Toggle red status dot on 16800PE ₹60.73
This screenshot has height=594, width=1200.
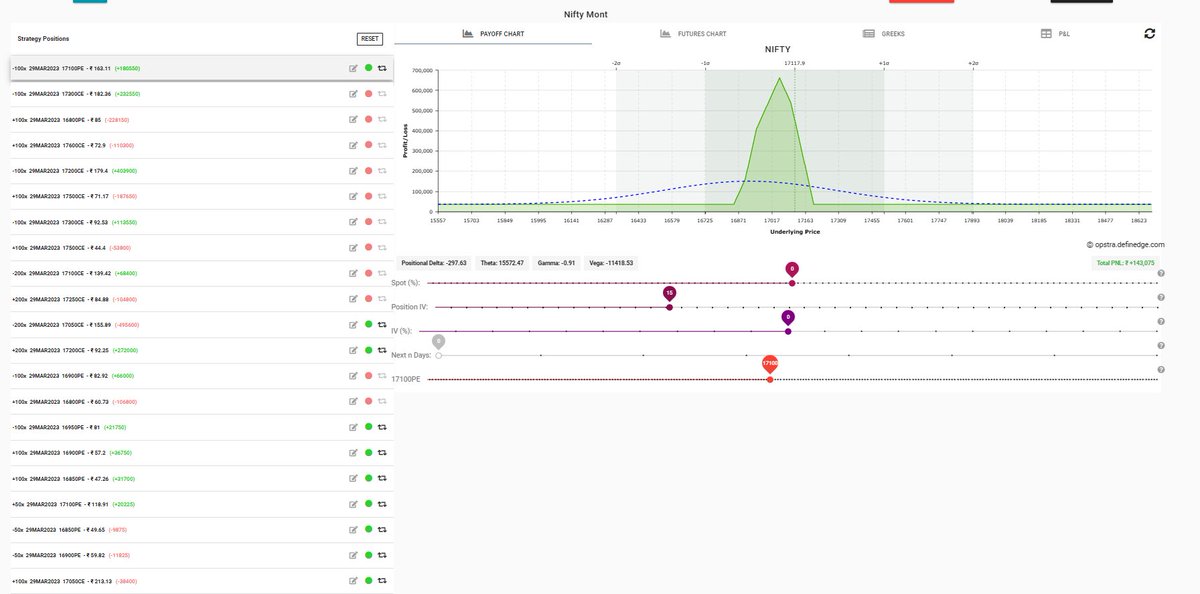tap(368, 401)
